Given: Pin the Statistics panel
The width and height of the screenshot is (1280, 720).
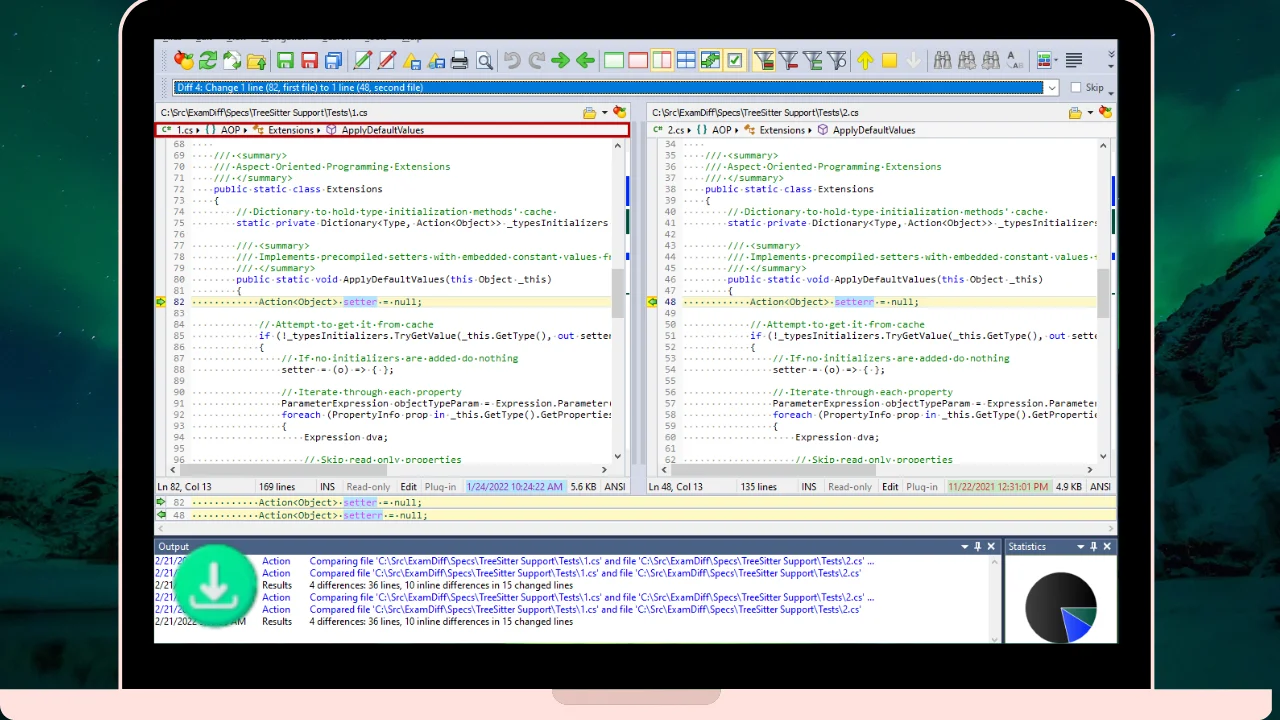Looking at the screenshot, I should coord(1093,547).
